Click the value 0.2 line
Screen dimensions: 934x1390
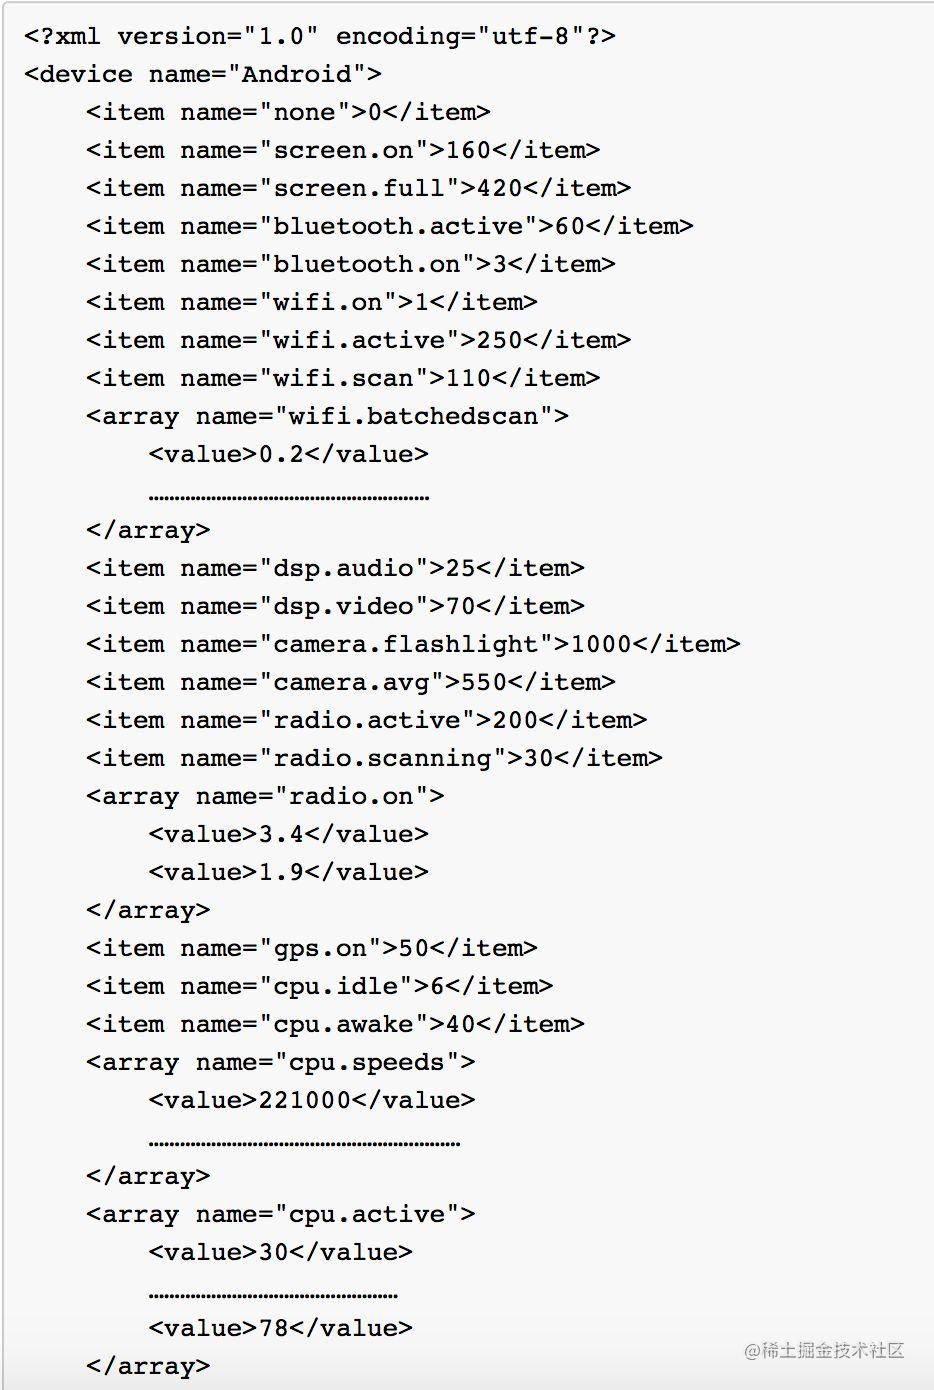tap(289, 454)
